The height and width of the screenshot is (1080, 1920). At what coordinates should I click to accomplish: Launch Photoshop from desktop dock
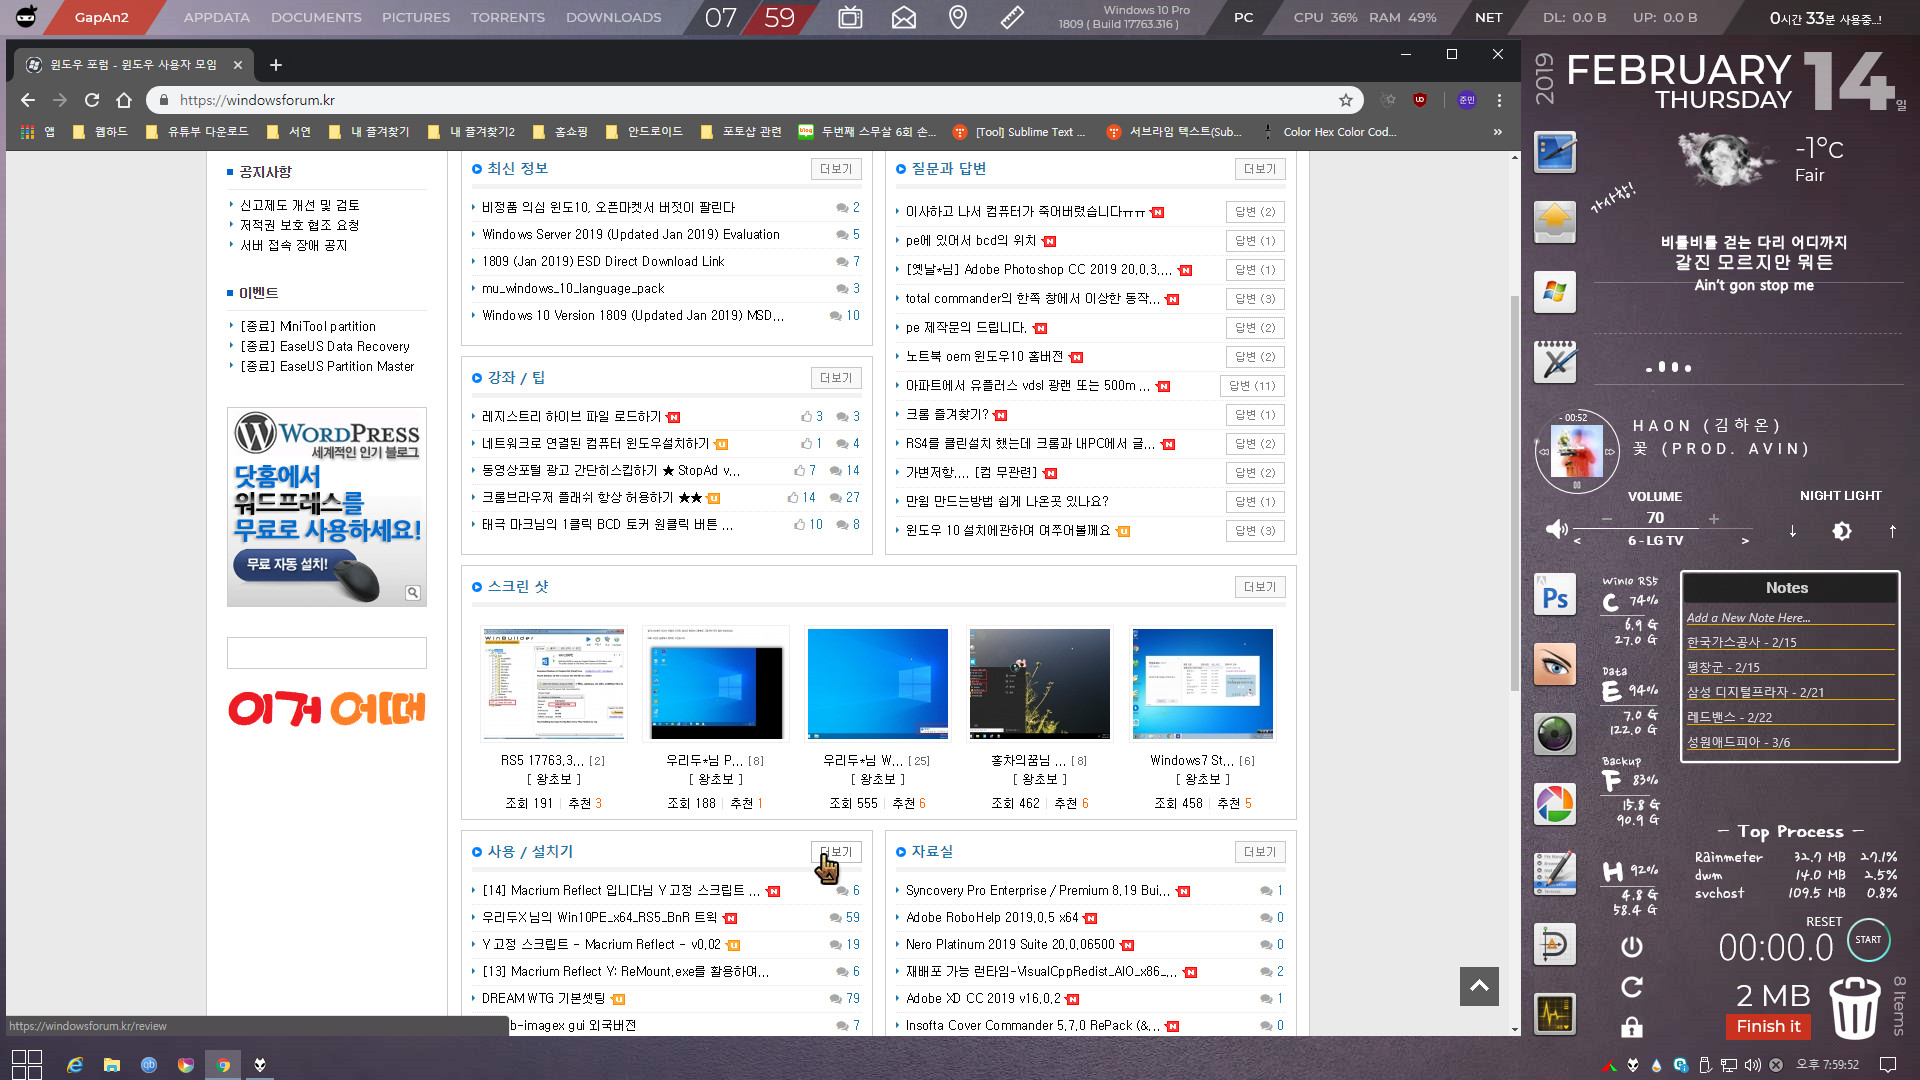pyautogui.click(x=1555, y=595)
